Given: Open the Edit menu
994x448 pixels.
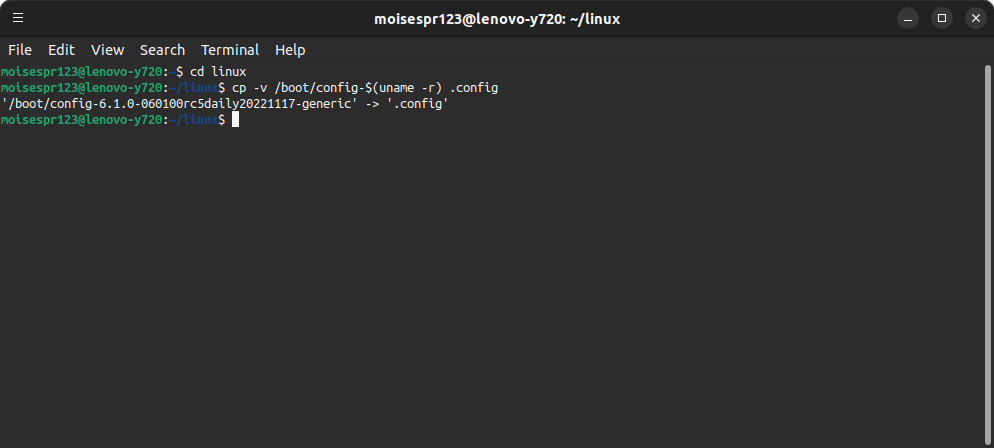Looking at the screenshot, I should pyautogui.click(x=61, y=50).
